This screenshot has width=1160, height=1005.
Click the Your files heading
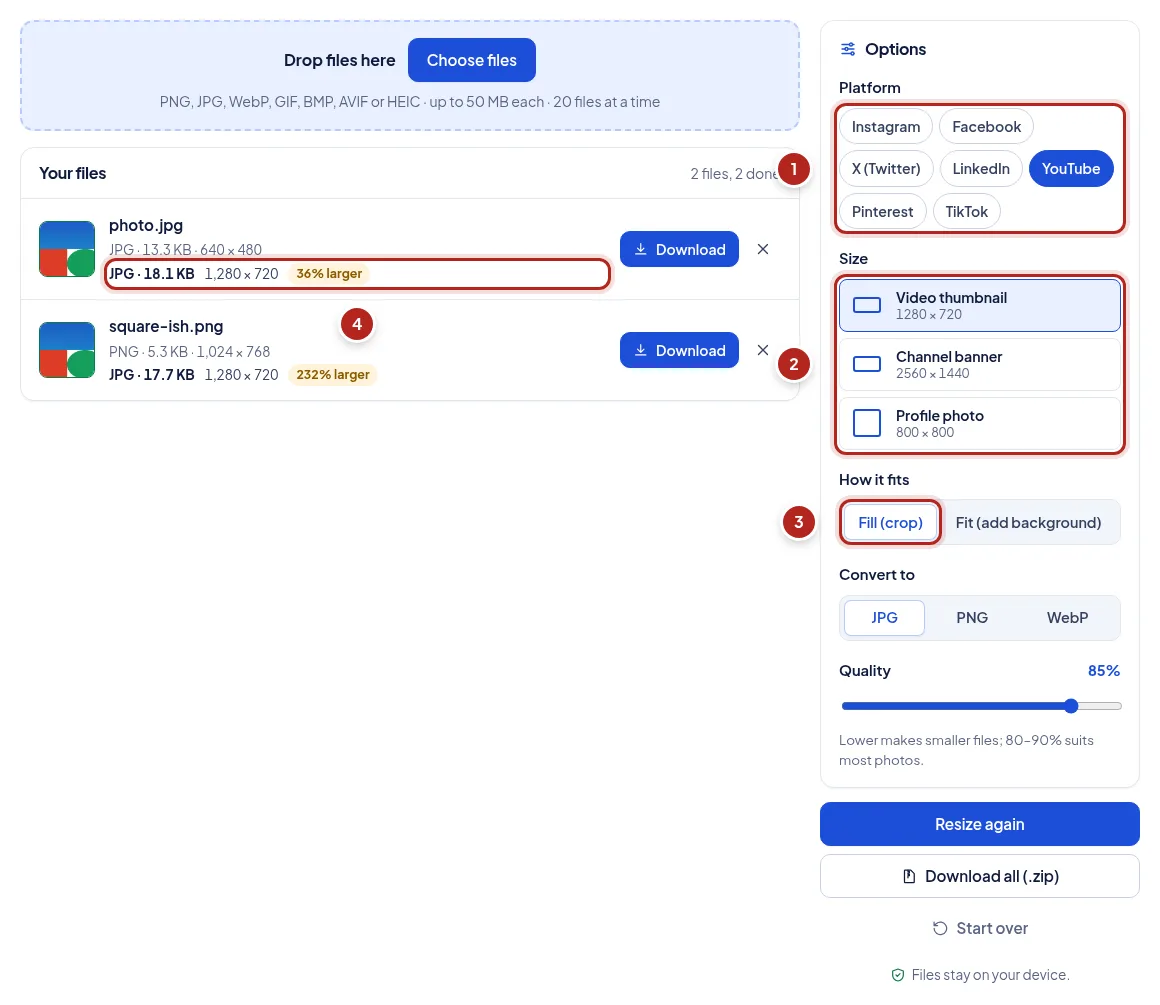coord(72,173)
